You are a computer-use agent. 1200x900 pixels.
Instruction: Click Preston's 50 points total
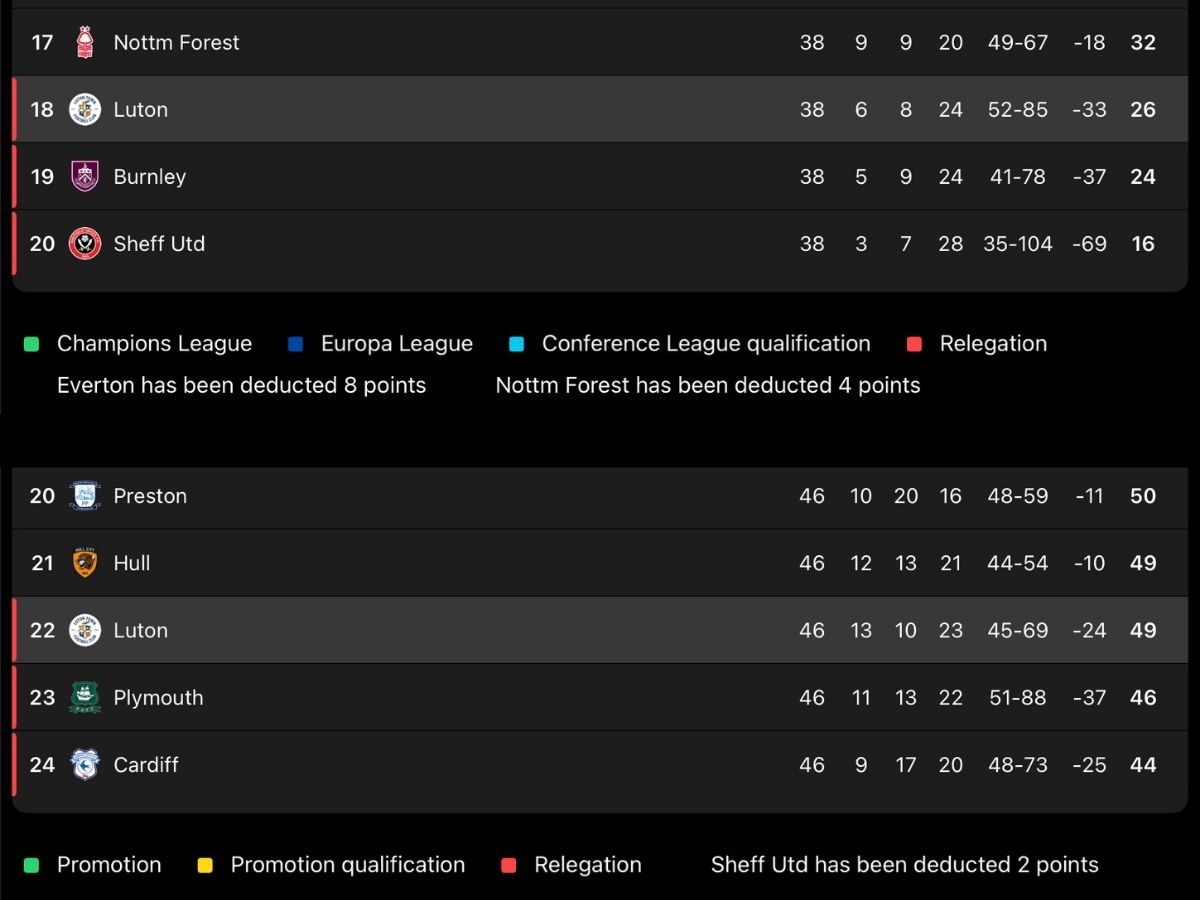tap(1143, 496)
